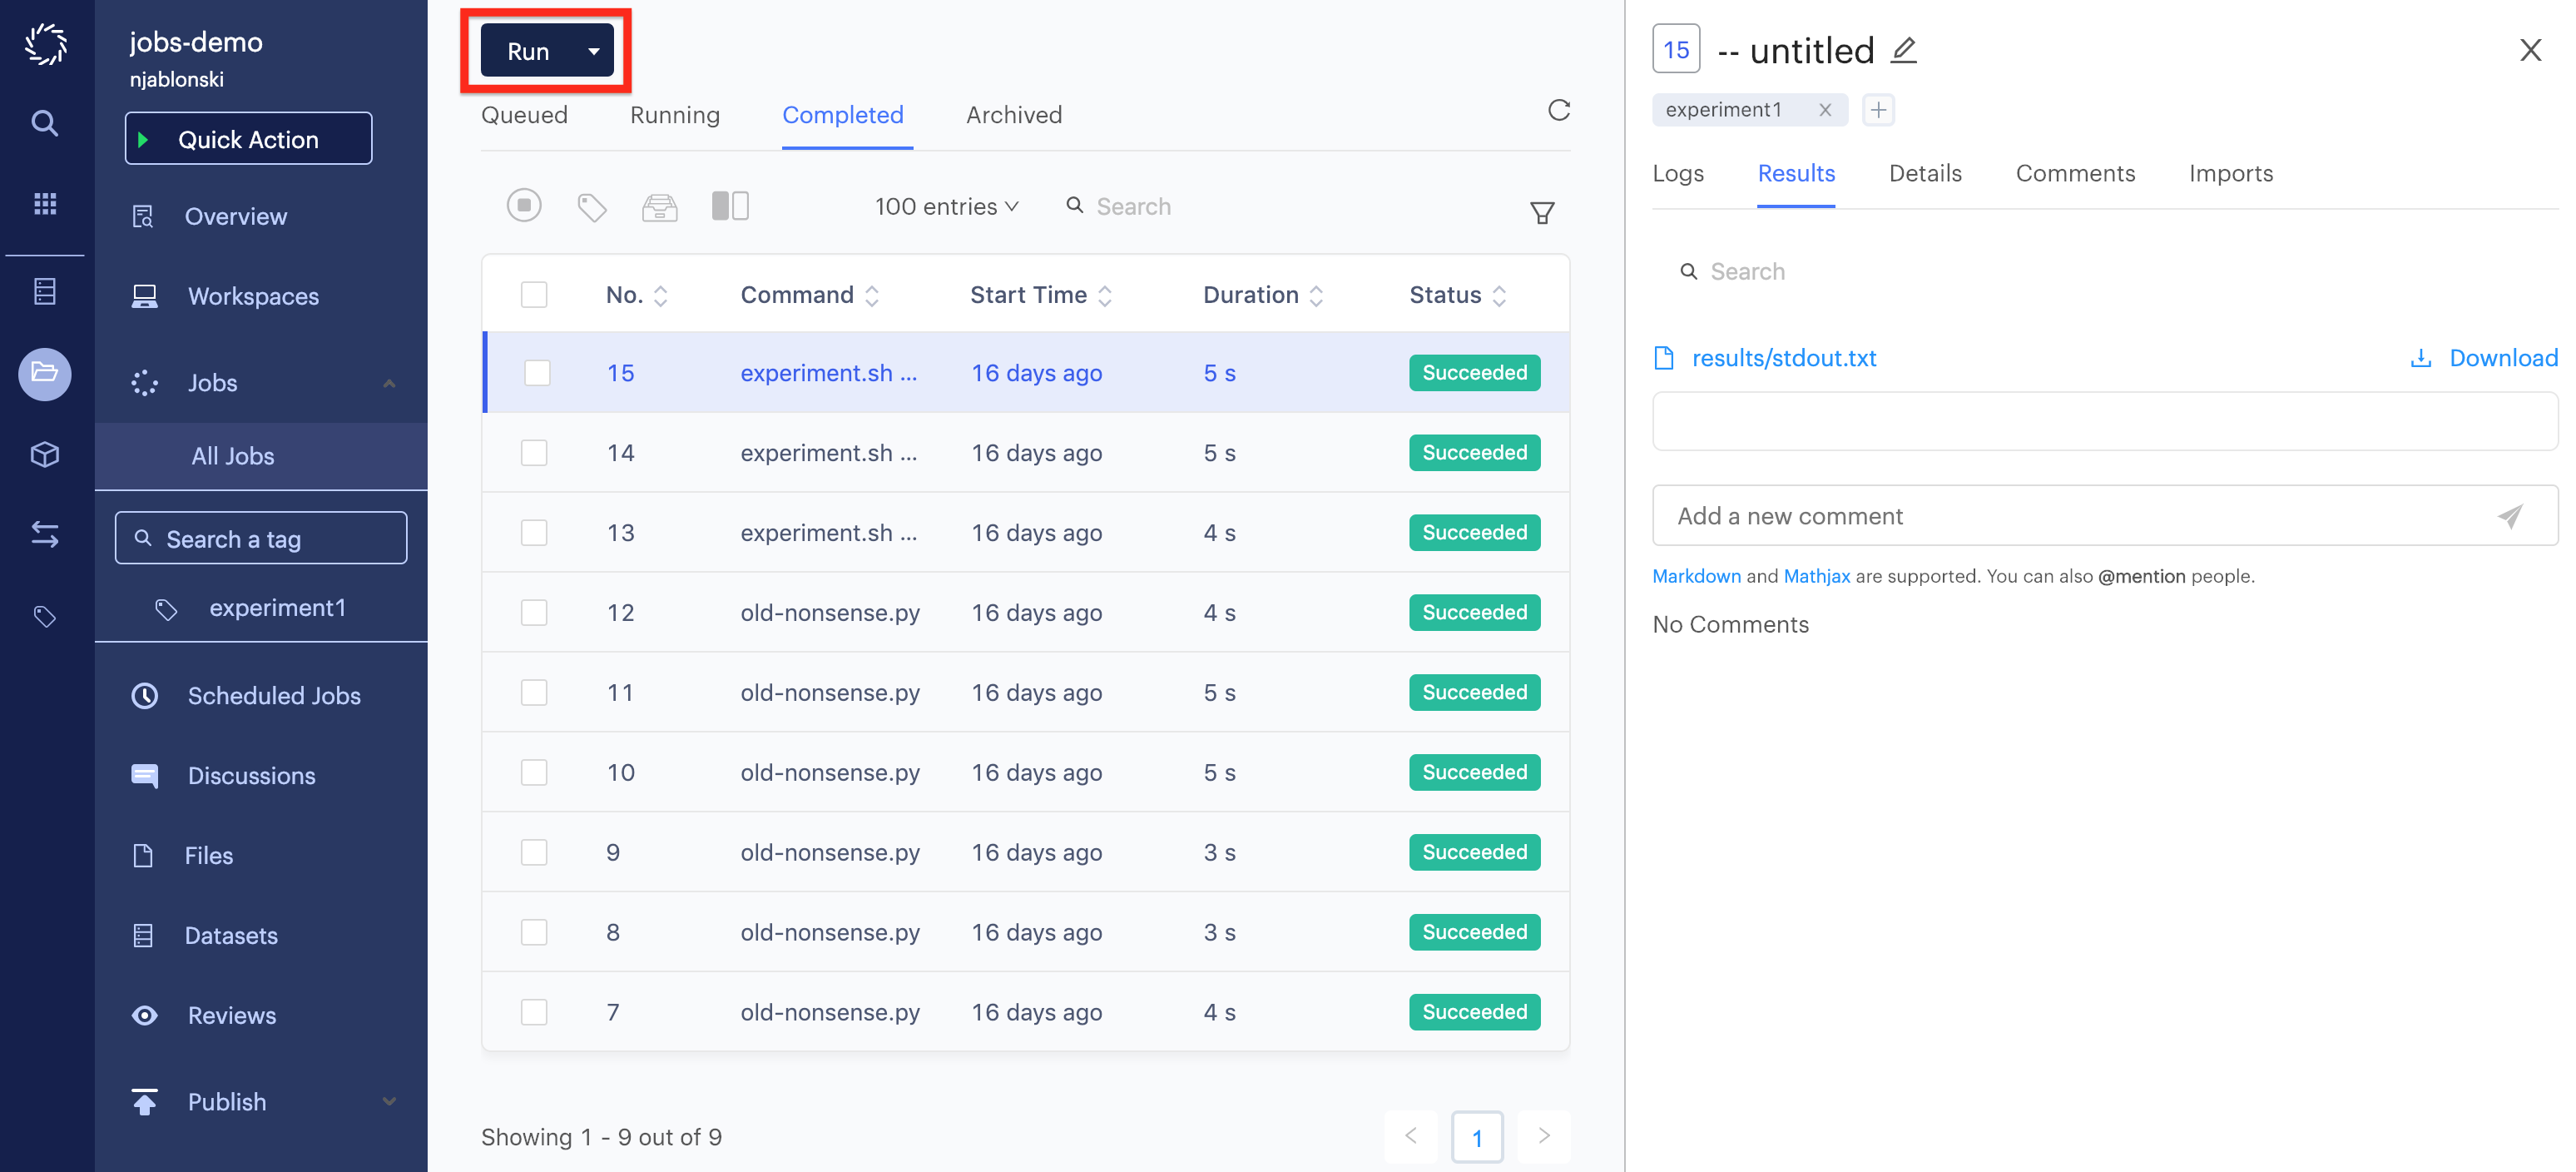The width and height of the screenshot is (2576, 1172).
Task: Click the file icon beside results/stdout.txt
Action: pyautogui.click(x=1664, y=358)
